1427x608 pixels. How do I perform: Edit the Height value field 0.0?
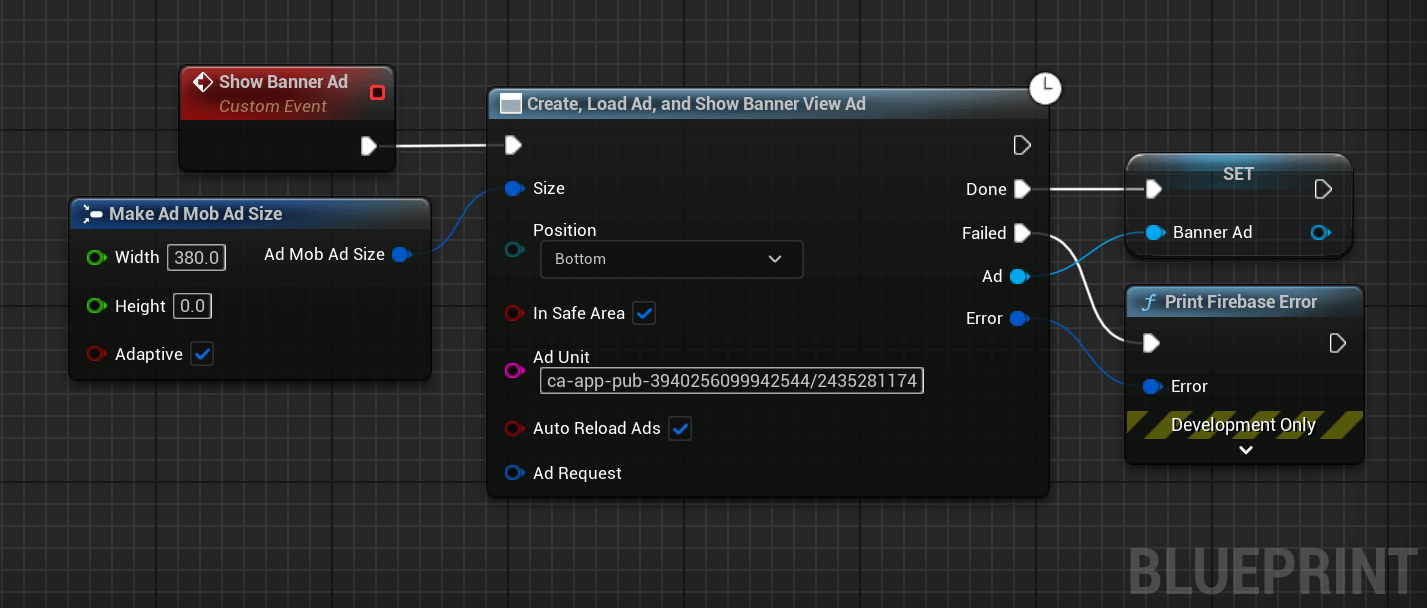click(x=193, y=306)
